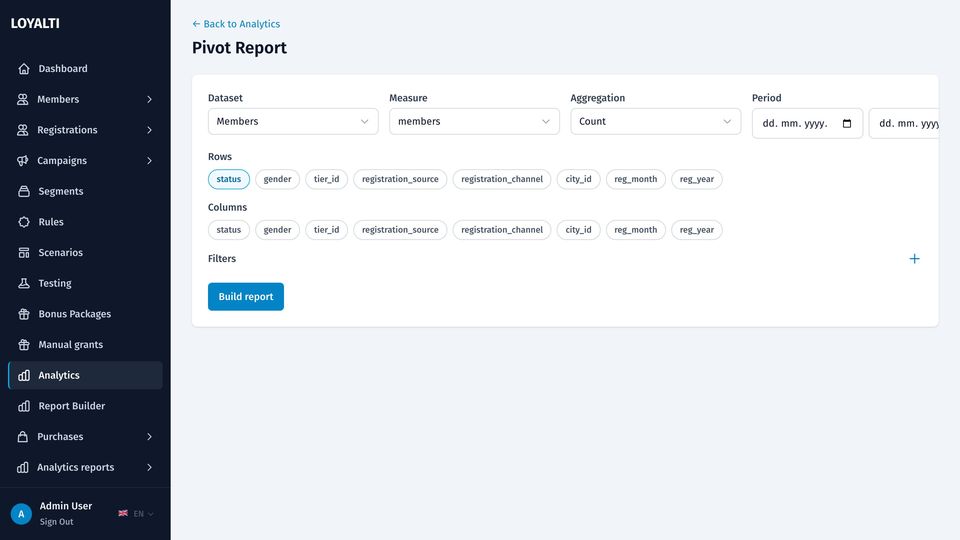The width and height of the screenshot is (960, 540).
Task: Expand the Members submenu chevron
Action: (149, 99)
